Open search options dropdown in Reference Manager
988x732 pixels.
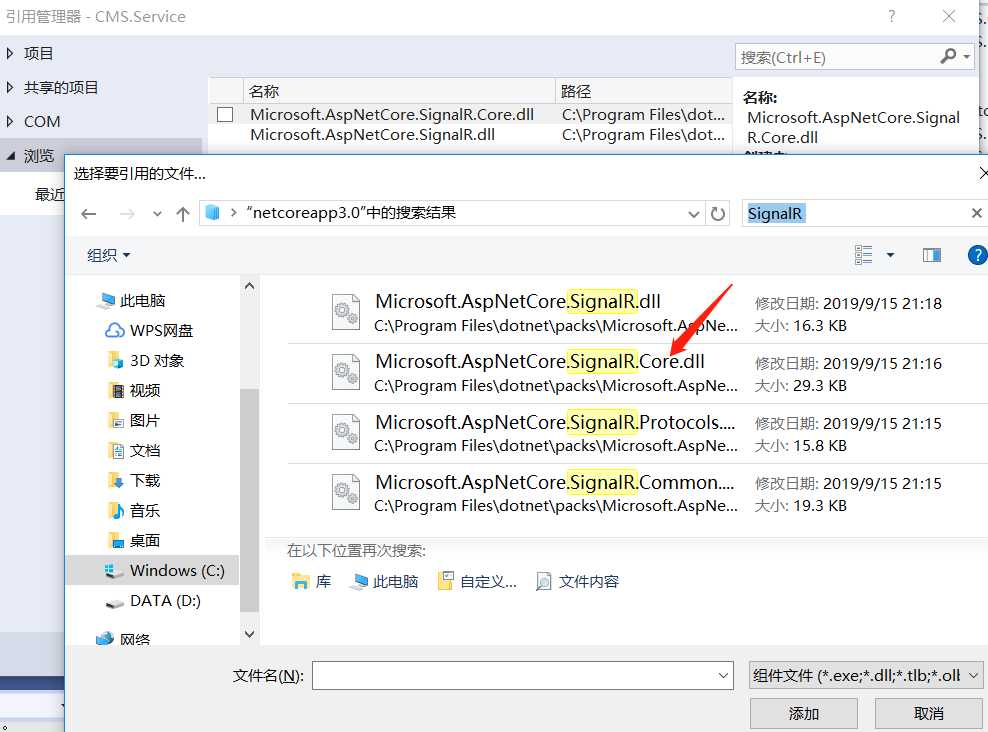pos(967,57)
